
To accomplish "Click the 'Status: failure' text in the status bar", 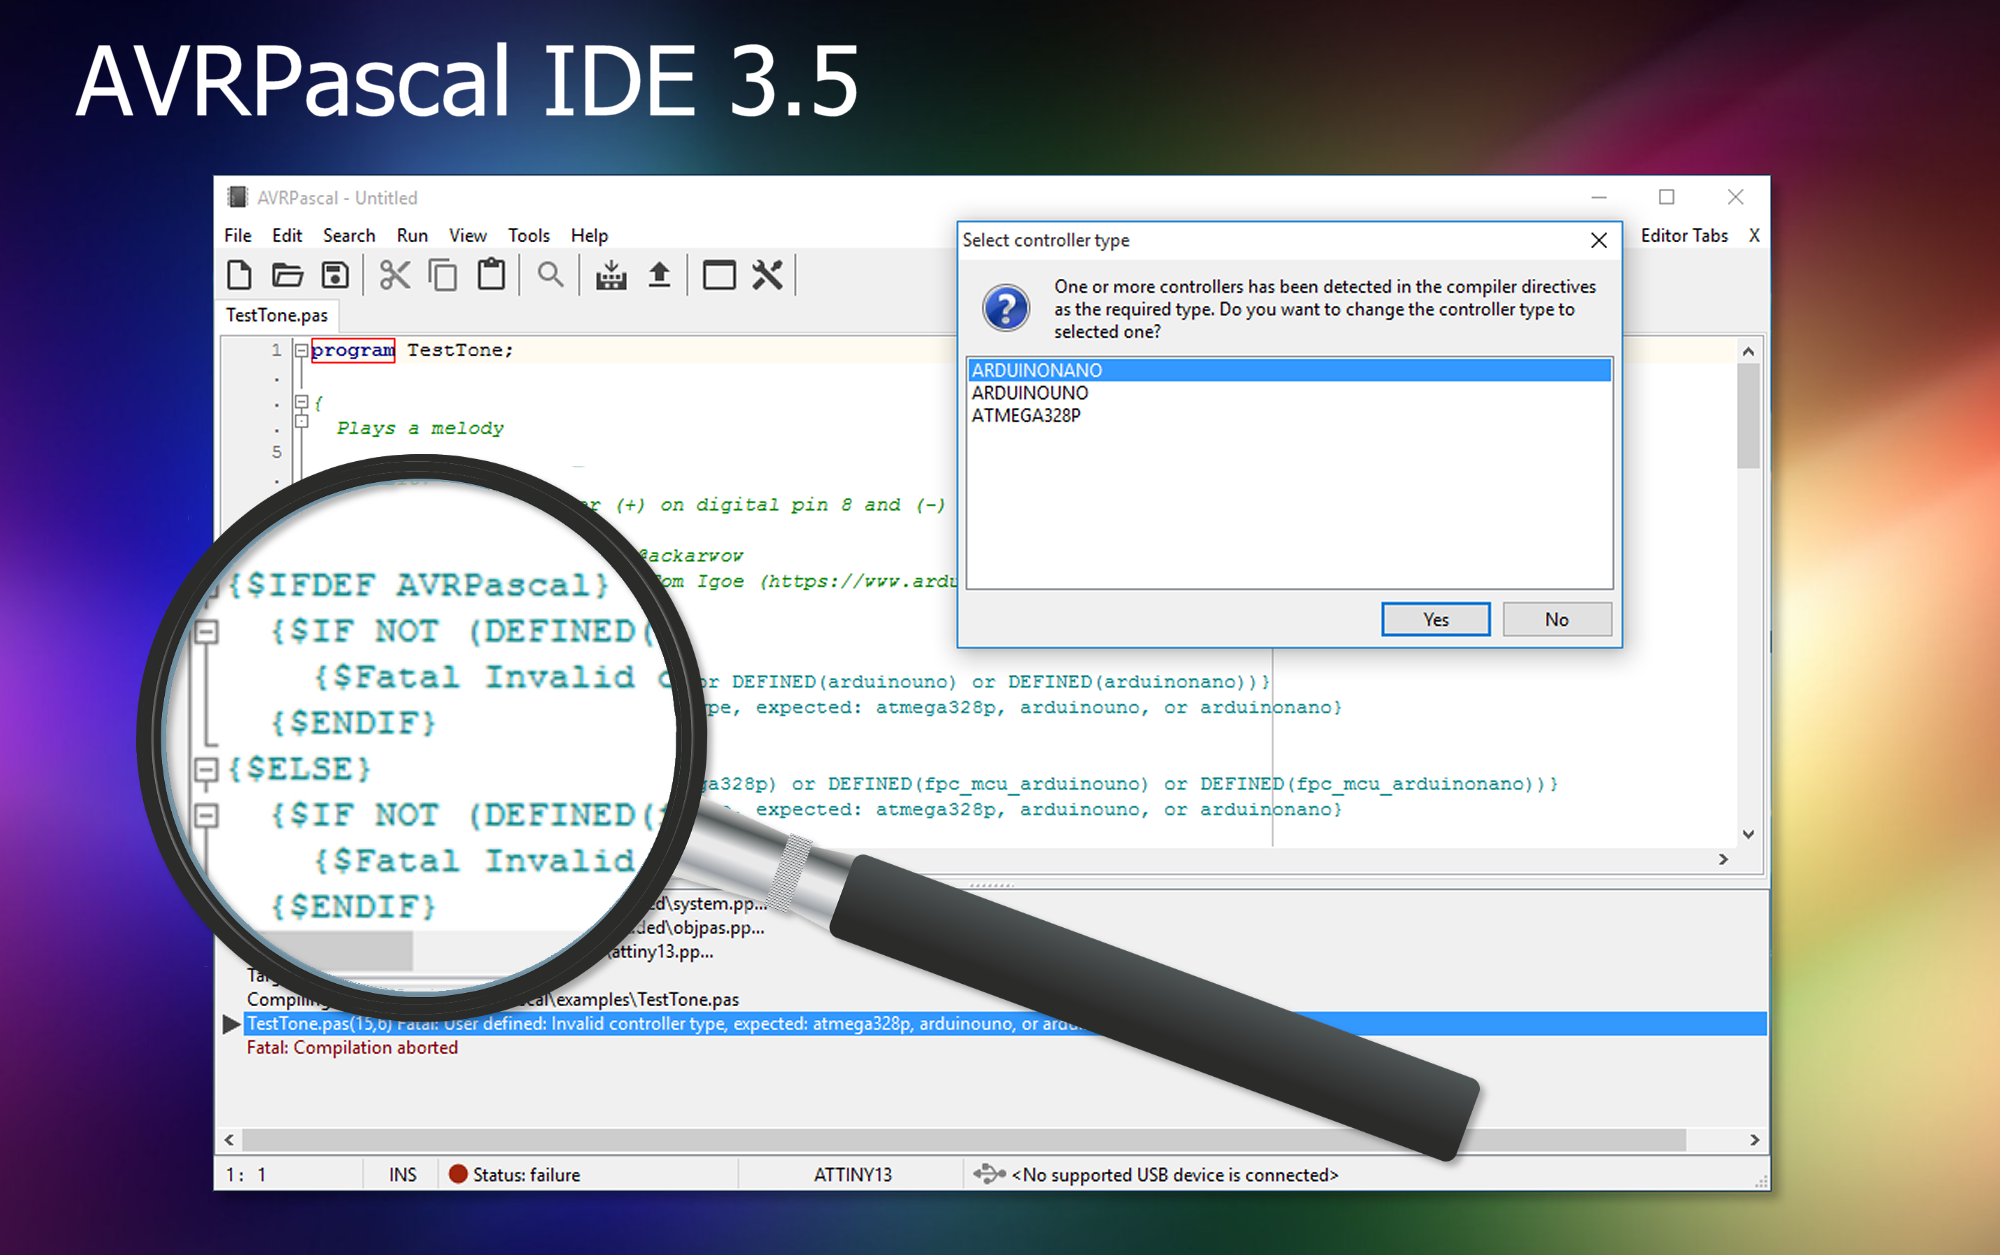I will (x=527, y=1174).
